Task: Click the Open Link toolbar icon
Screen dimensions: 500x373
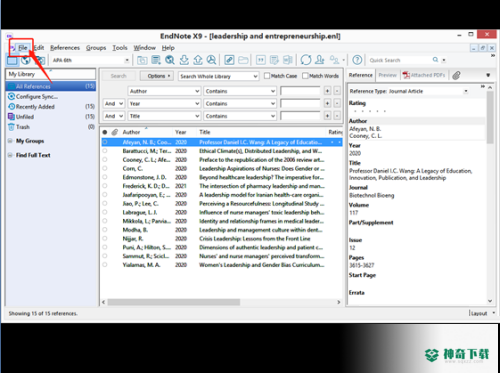Action: (x=229, y=60)
